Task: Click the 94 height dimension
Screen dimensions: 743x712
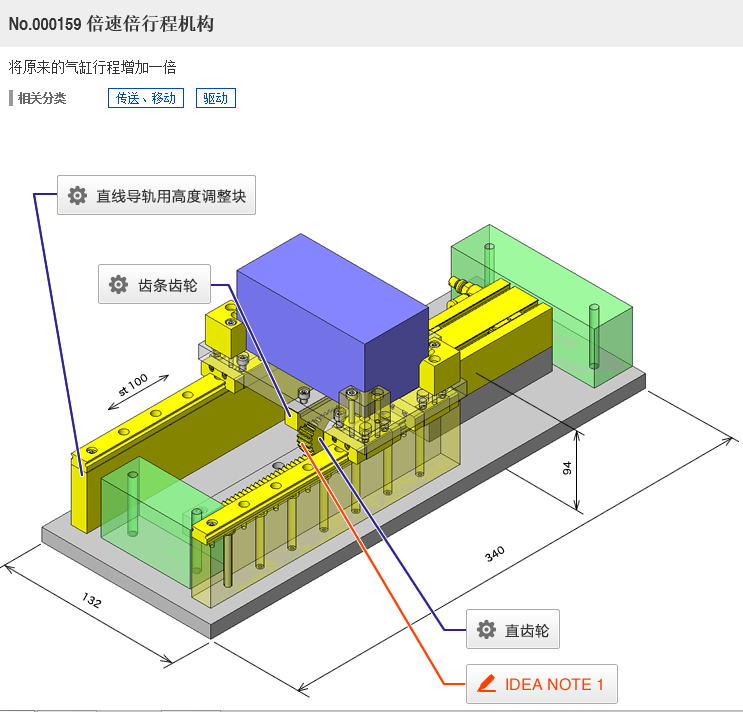Action: 567,468
